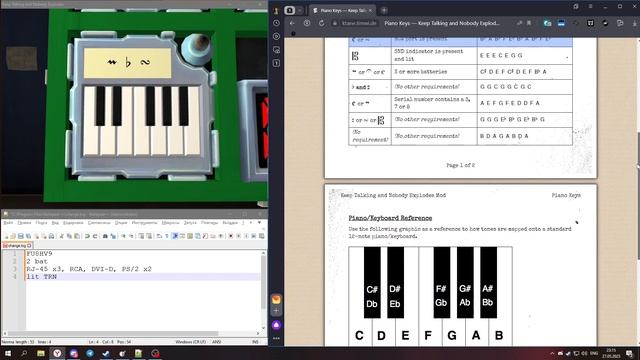
Task: Click the 'C#/Db' black key in reference graphic
Action: tap(372, 282)
